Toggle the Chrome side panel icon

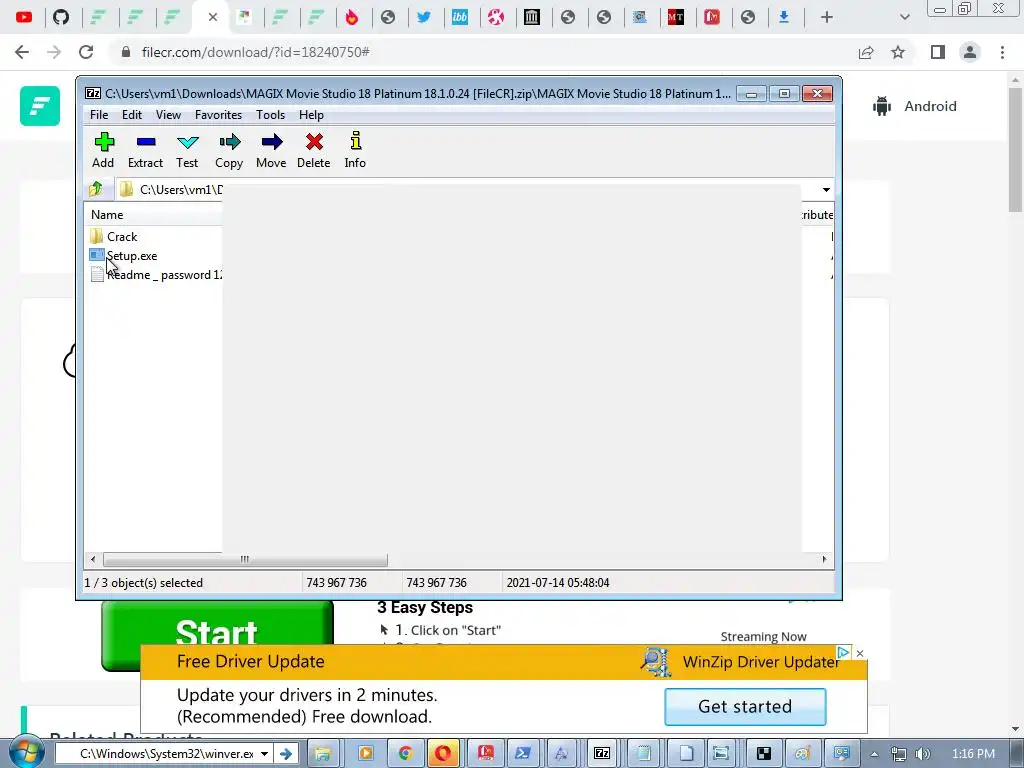click(938, 52)
